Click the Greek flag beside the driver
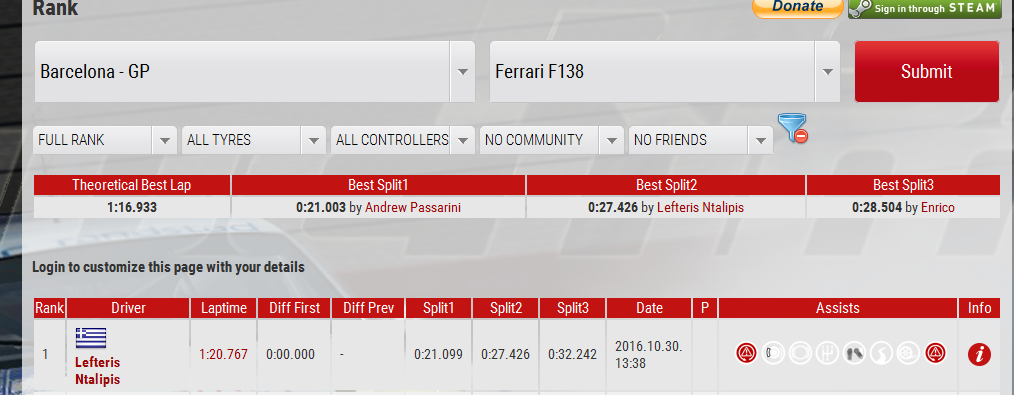The width and height of the screenshot is (1014, 395). click(91, 338)
